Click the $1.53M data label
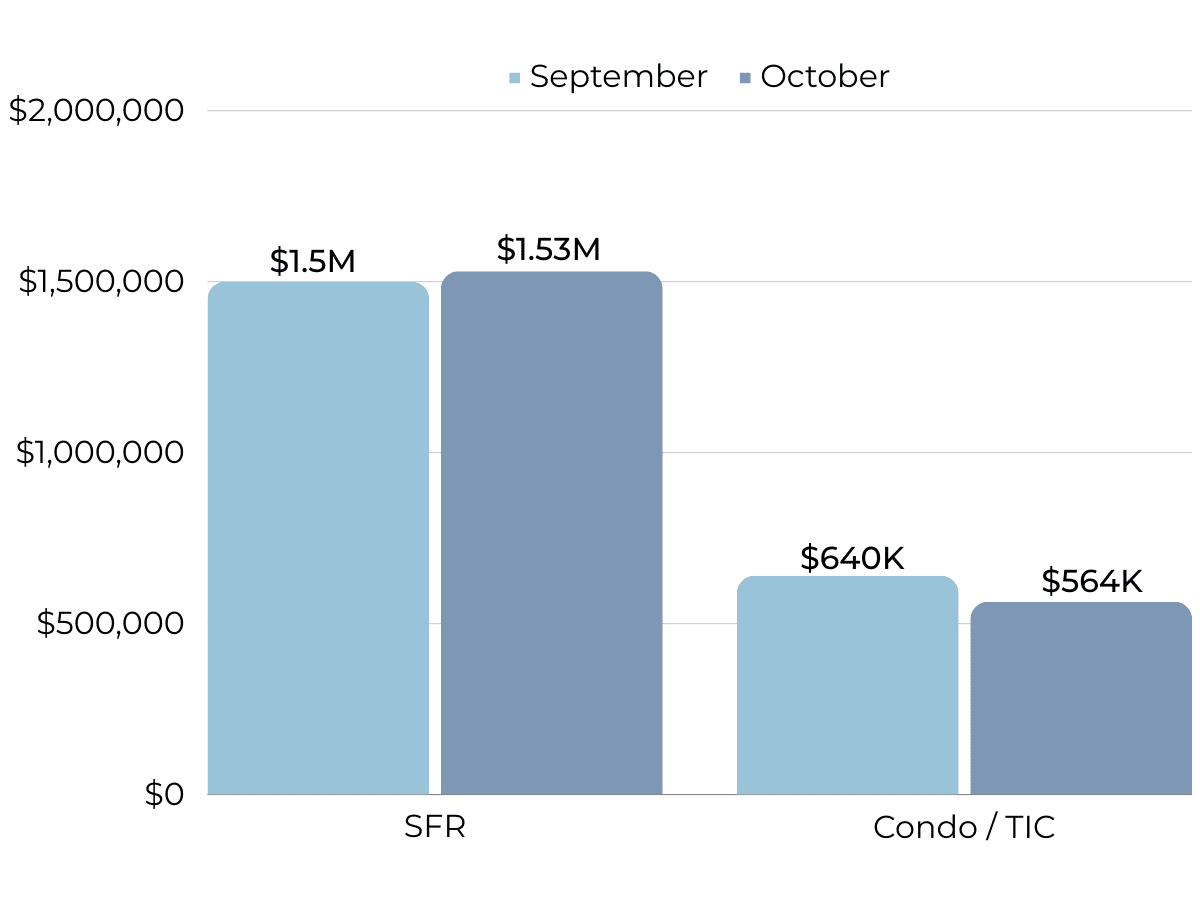This screenshot has height=900, width=1200. [548, 250]
